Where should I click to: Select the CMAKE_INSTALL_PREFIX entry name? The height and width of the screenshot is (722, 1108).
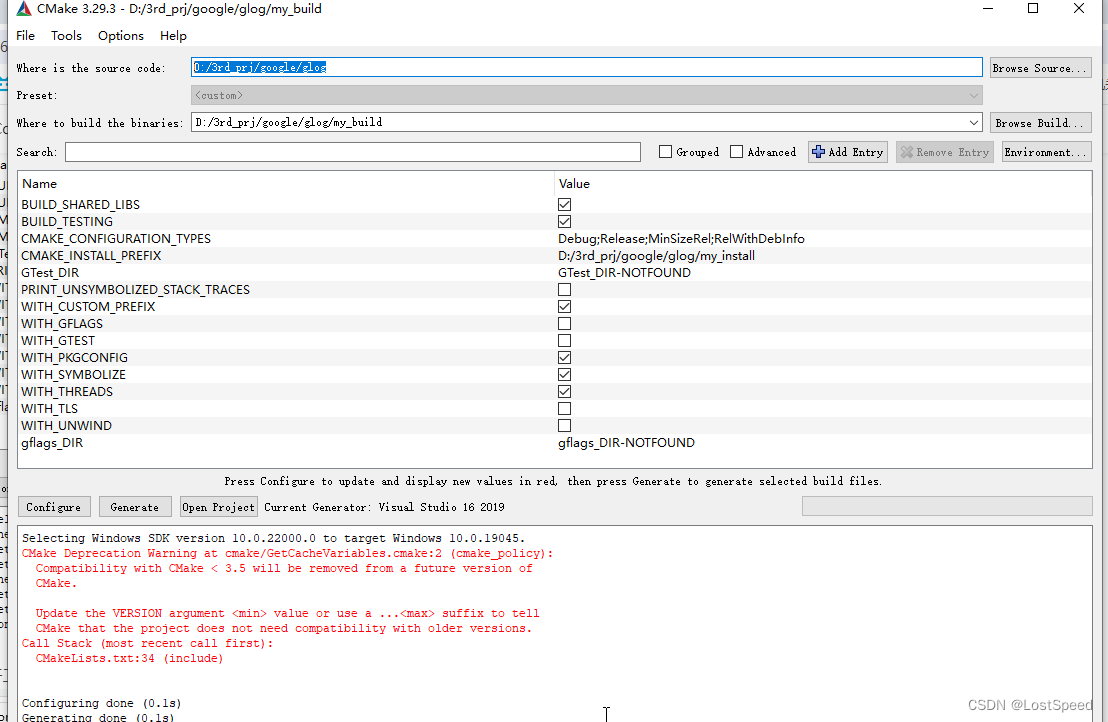91,256
